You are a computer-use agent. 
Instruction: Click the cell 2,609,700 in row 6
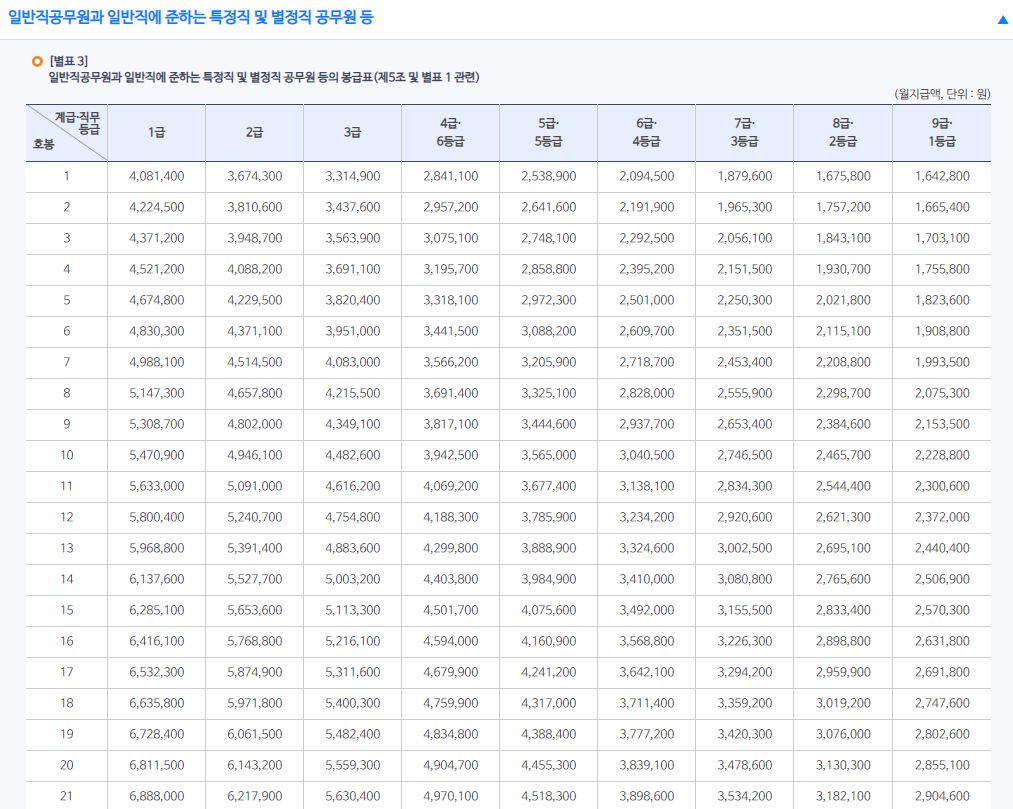tap(647, 331)
